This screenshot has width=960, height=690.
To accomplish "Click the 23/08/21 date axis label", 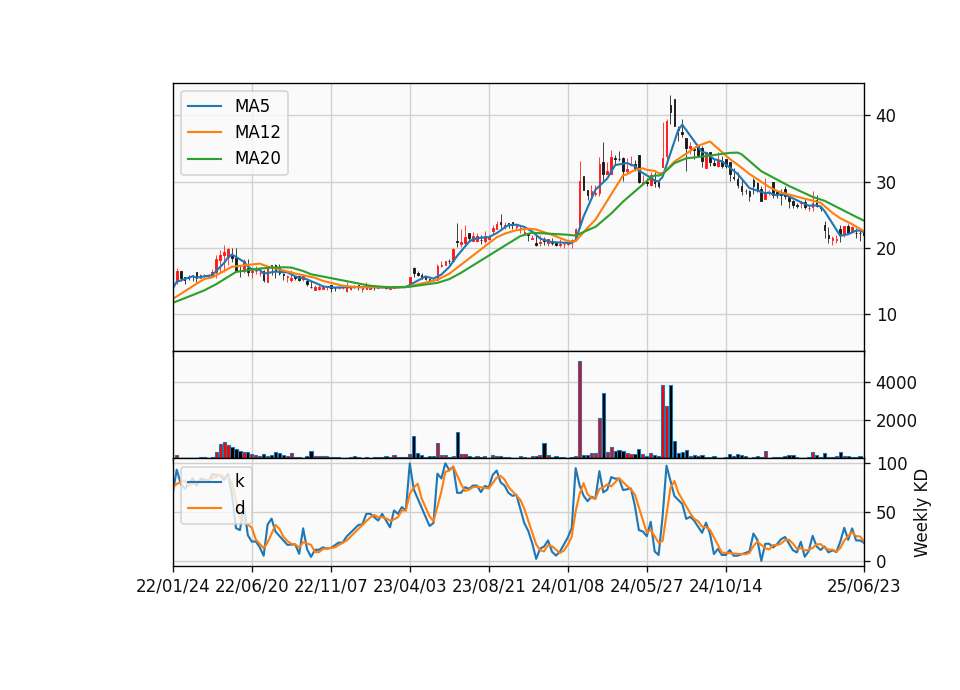I will pos(489,587).
